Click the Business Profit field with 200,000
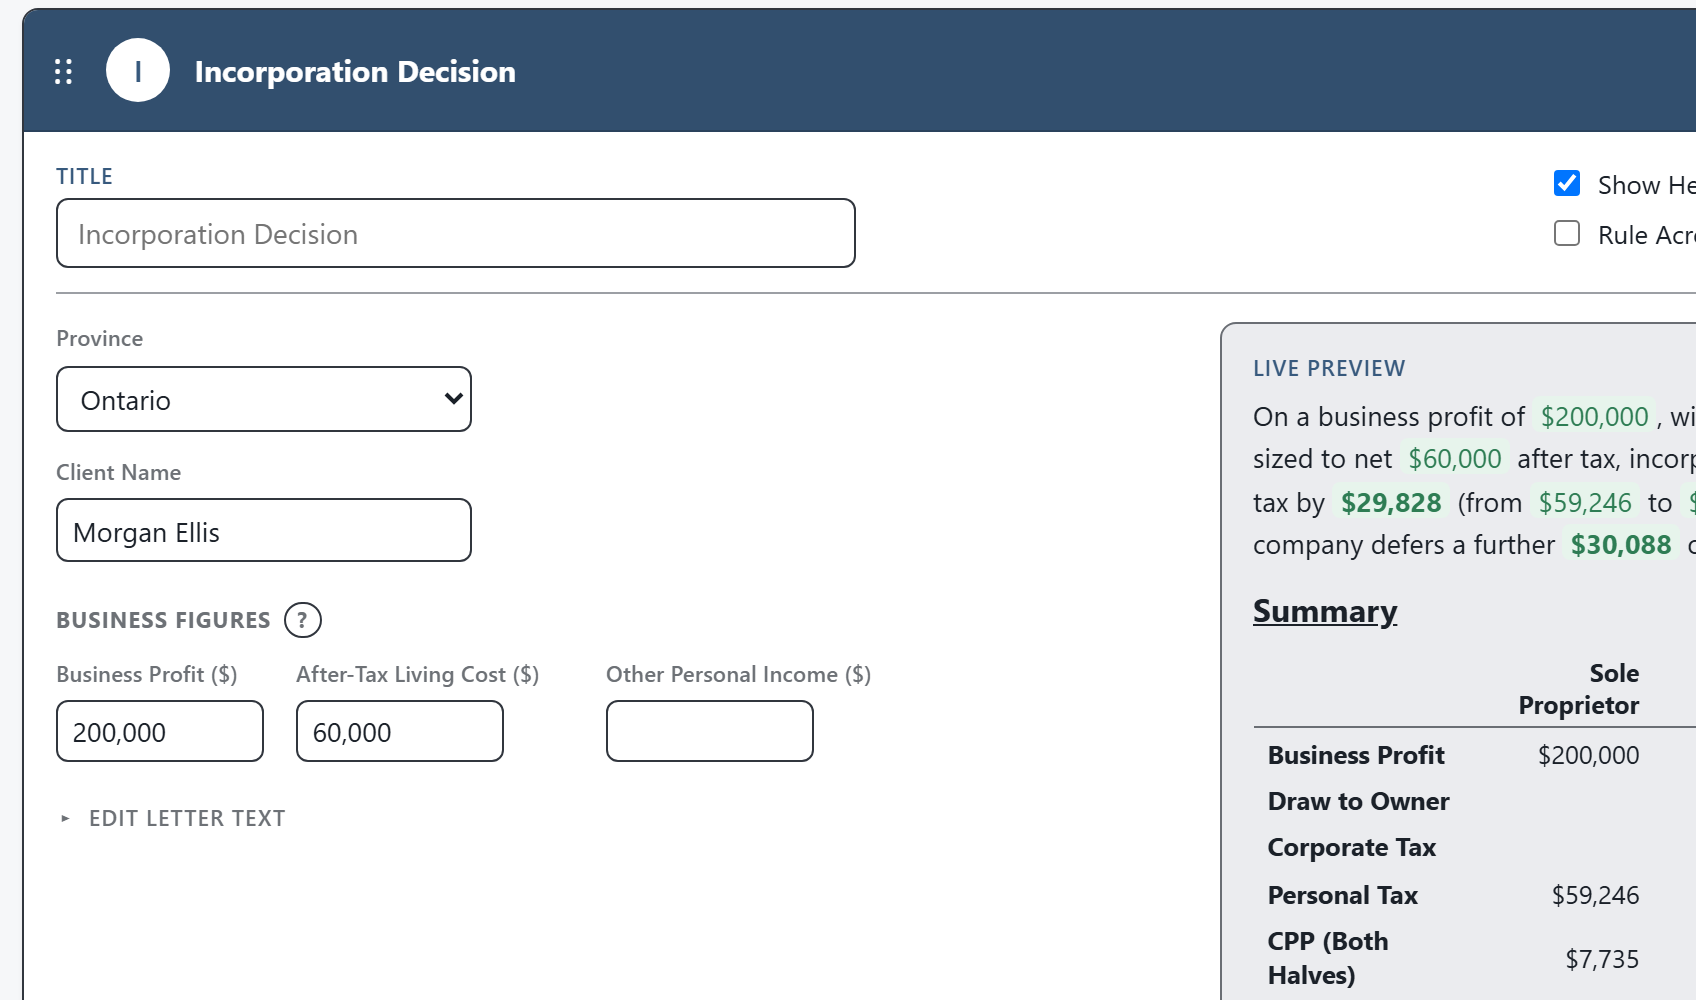This screenshot has height=1000, width=1696. [160, 731]
